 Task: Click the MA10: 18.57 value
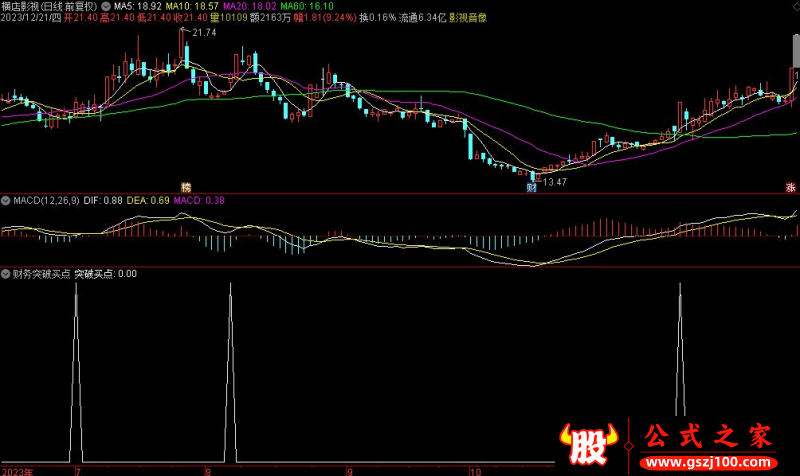(x=192, y=6)
